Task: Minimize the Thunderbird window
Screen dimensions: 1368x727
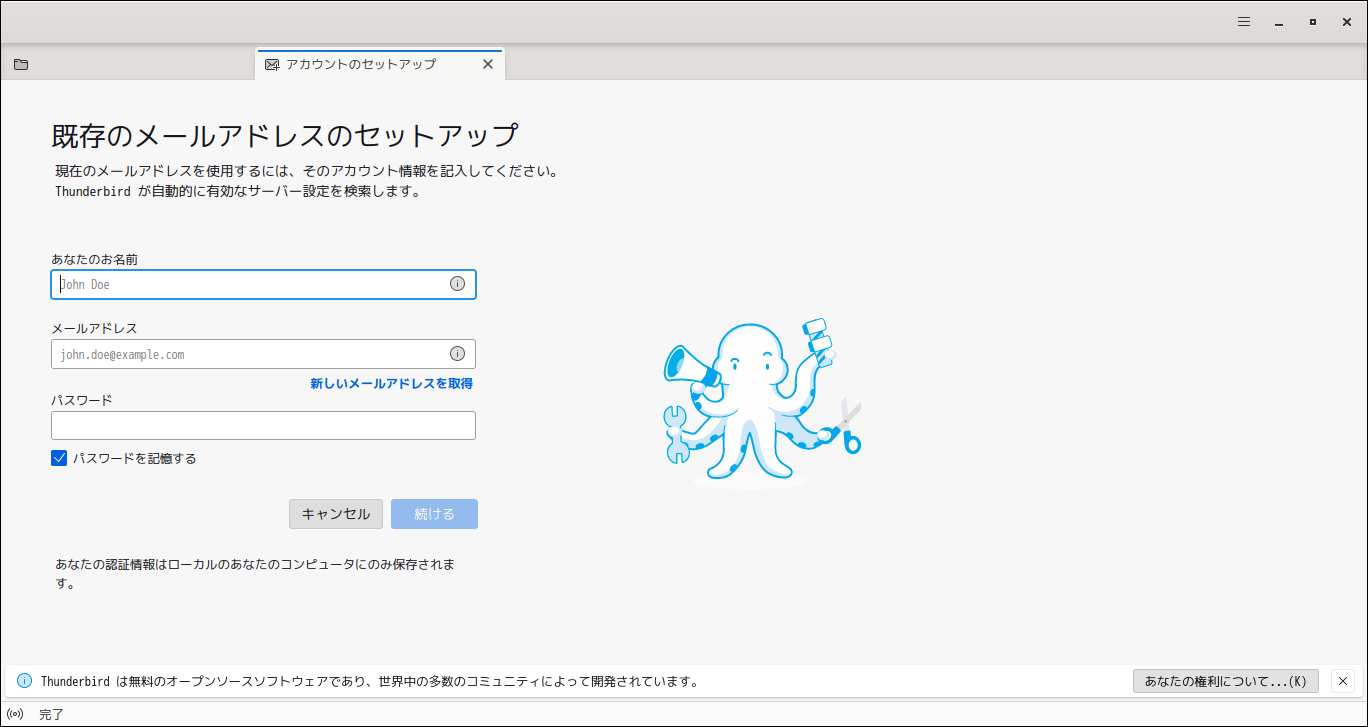Action: click(x=1278, y=21)
